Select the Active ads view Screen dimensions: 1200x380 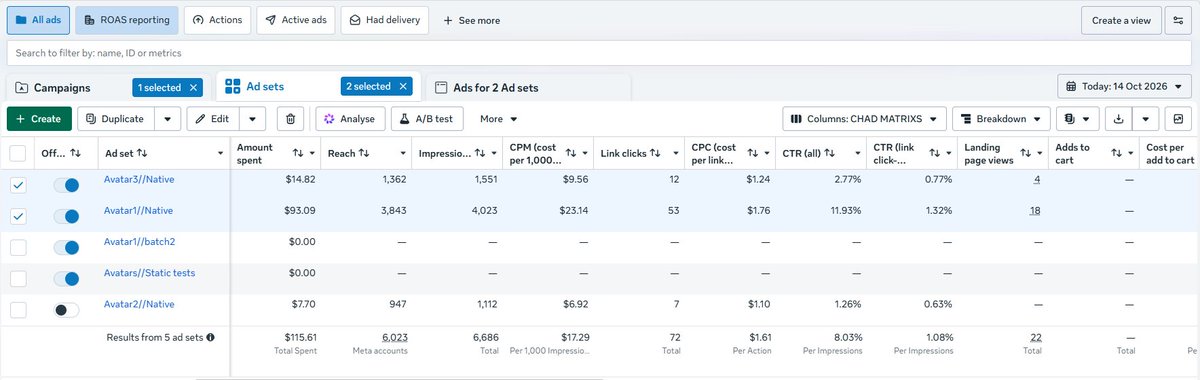click(295, 20)
